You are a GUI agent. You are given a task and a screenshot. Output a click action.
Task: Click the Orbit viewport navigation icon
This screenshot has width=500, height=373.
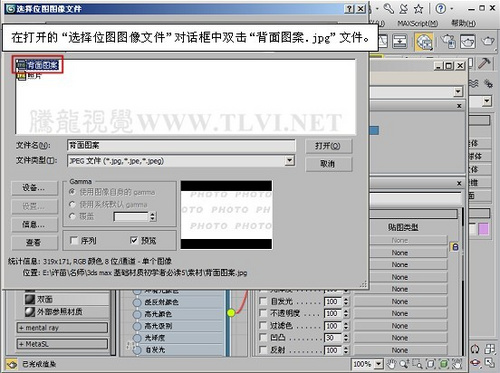pyautogui.click(x=475, y=363)
